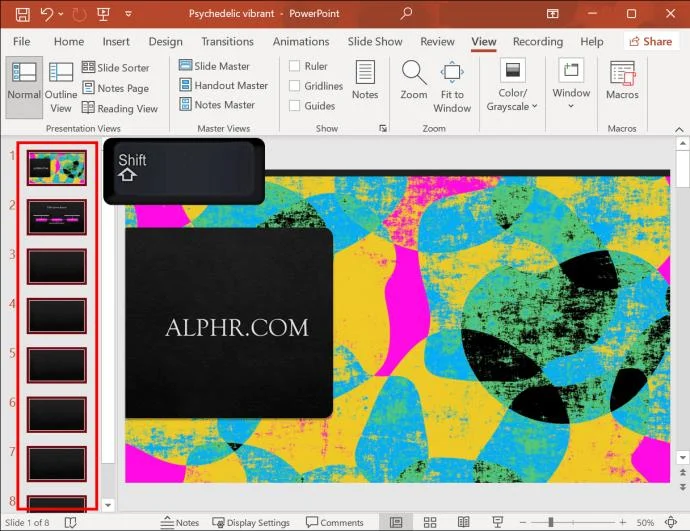690x531 pixels.
Task: Open the Transitions tab
Action: [x=228, y=41]
